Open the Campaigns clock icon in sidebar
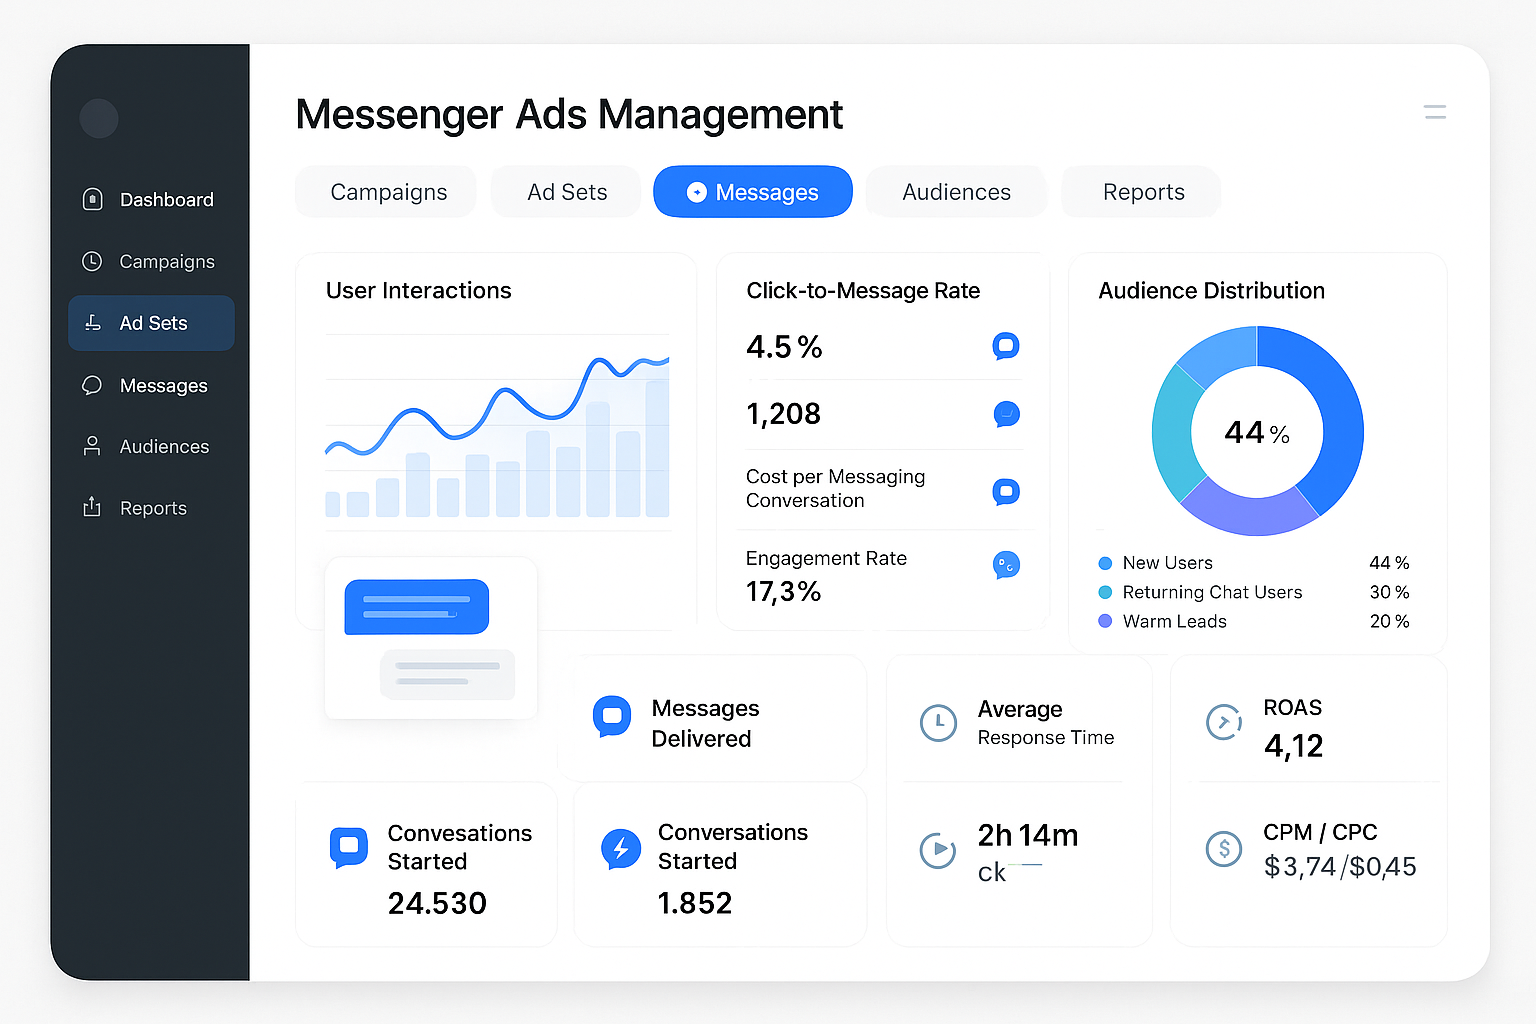This screenshot has height=1024, width=1536. pos(92,261)
